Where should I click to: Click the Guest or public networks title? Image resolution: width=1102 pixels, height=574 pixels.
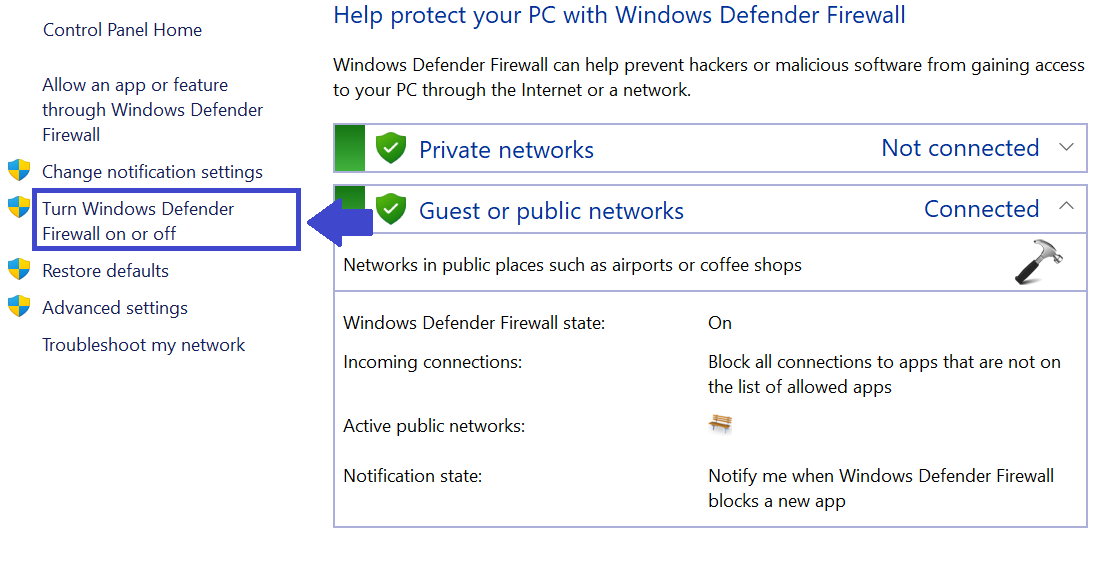pos(551,211)
